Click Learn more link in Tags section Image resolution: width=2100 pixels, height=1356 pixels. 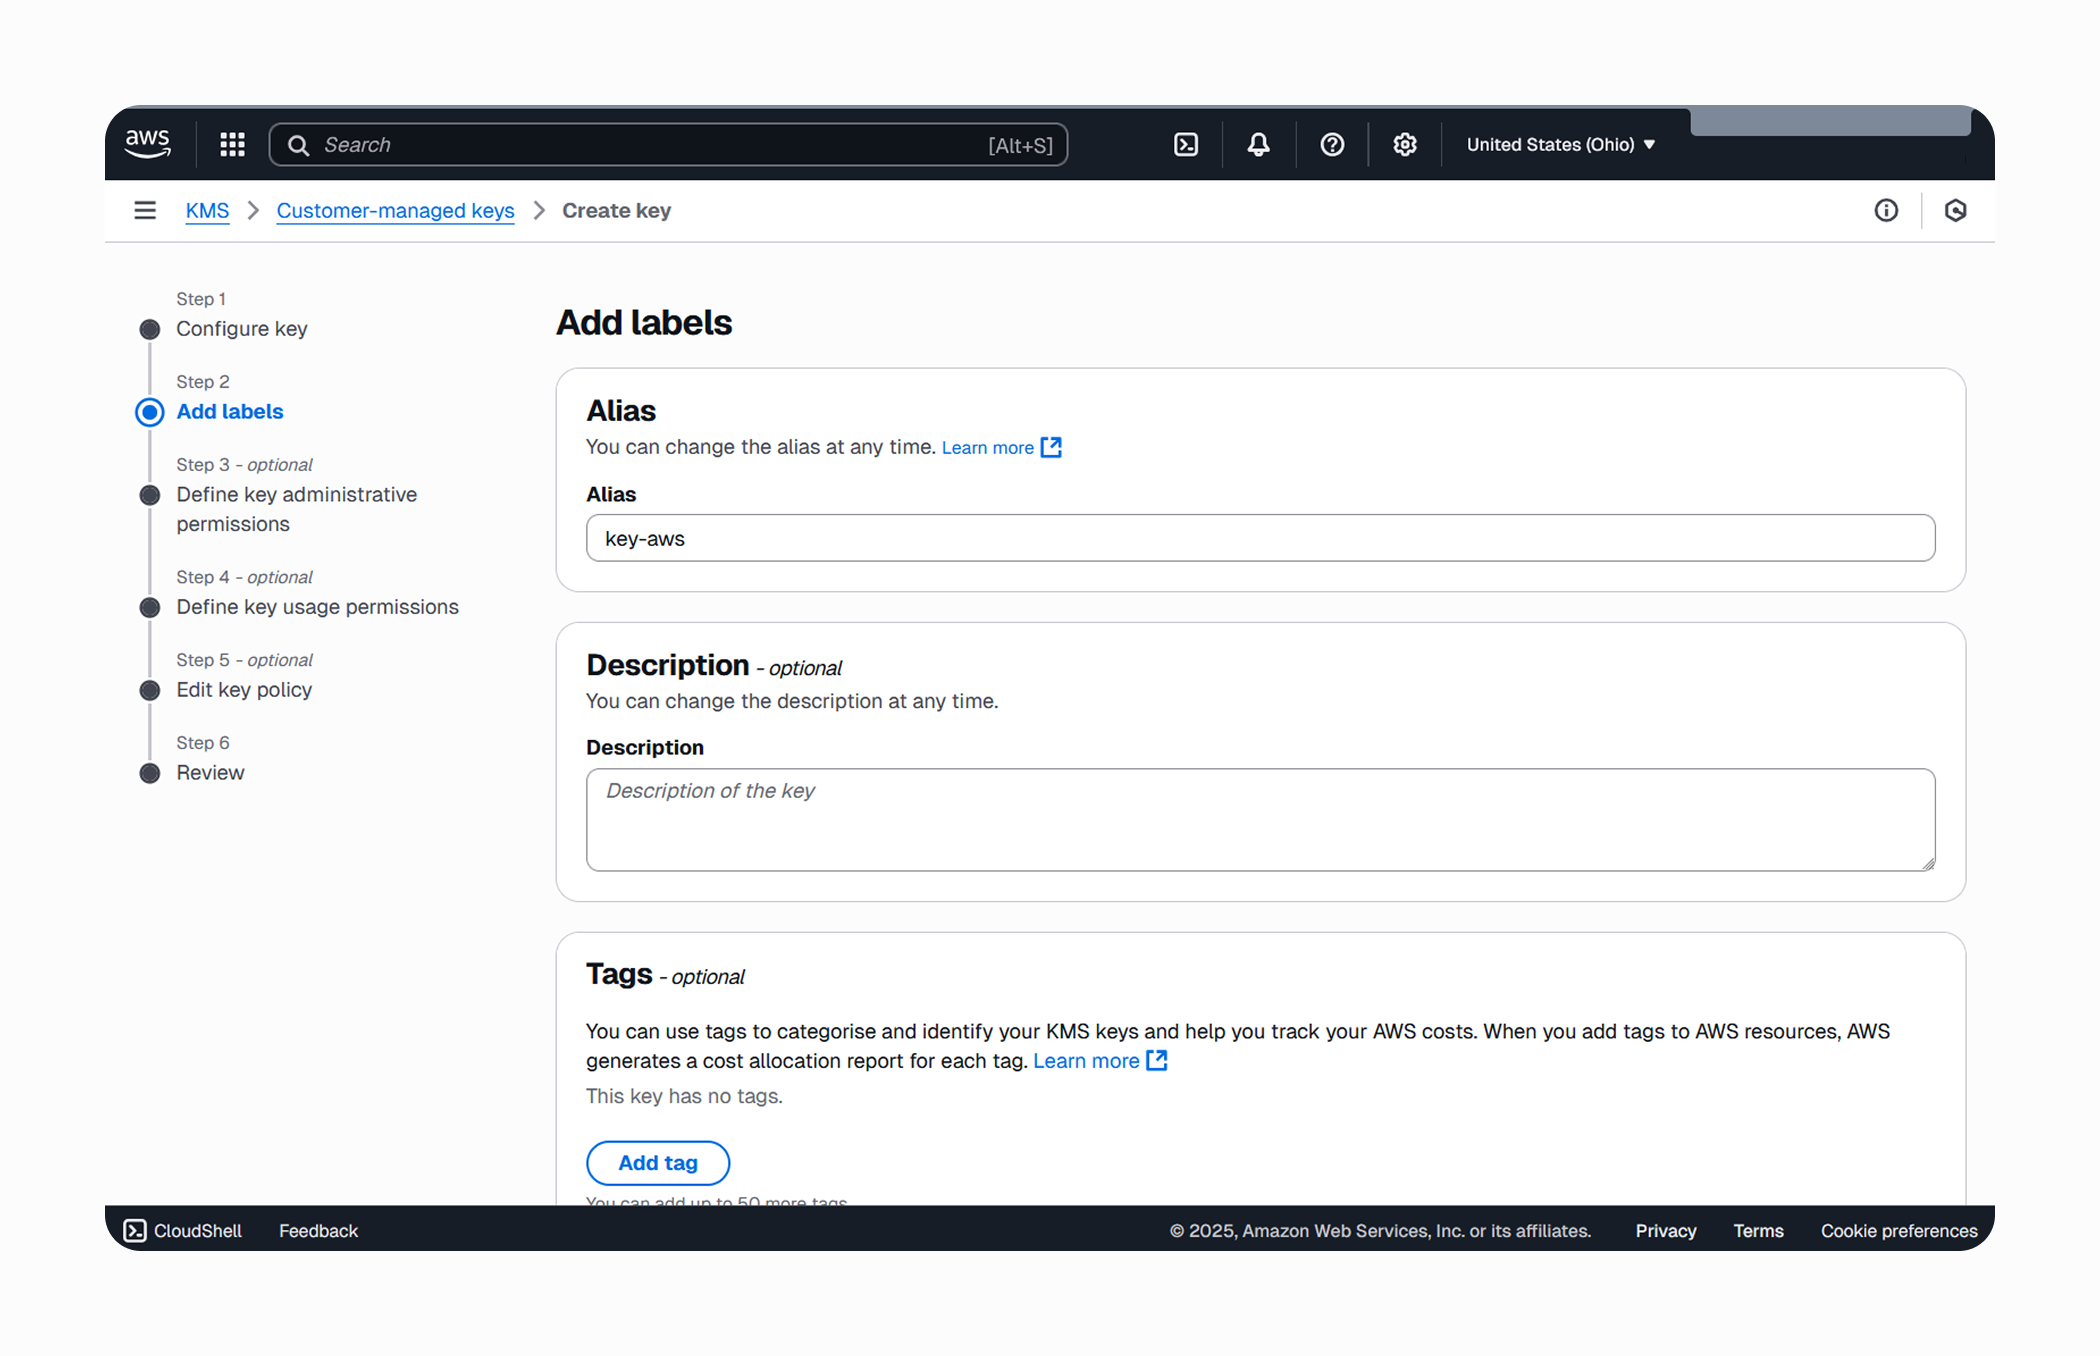(x=1086, y=1061)
